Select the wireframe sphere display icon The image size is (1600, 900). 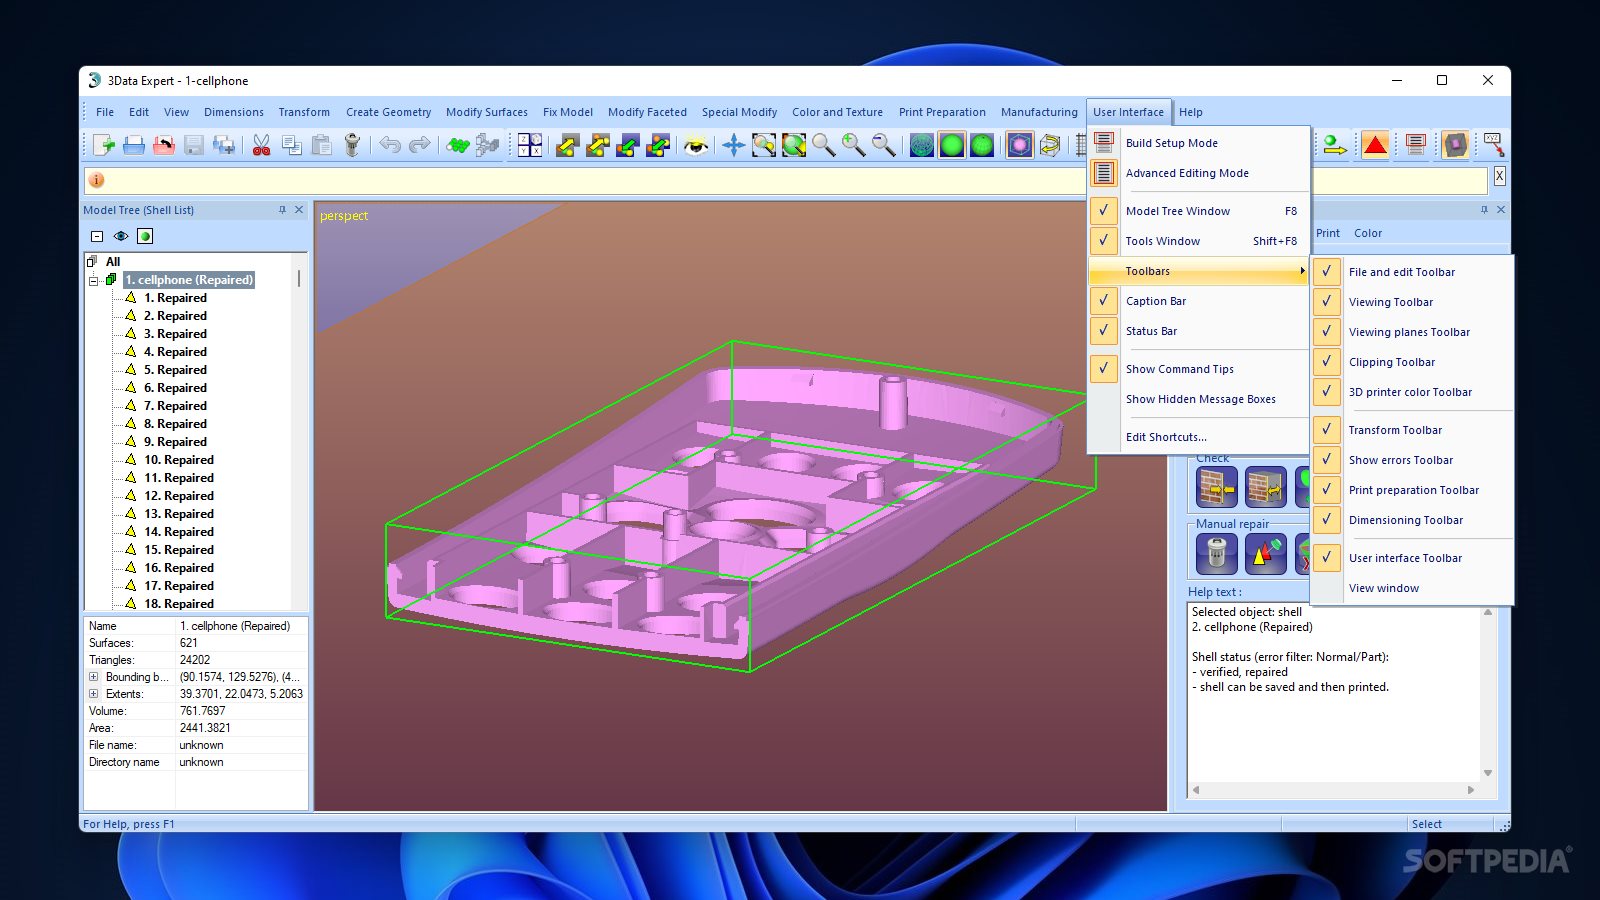point(922,145)
